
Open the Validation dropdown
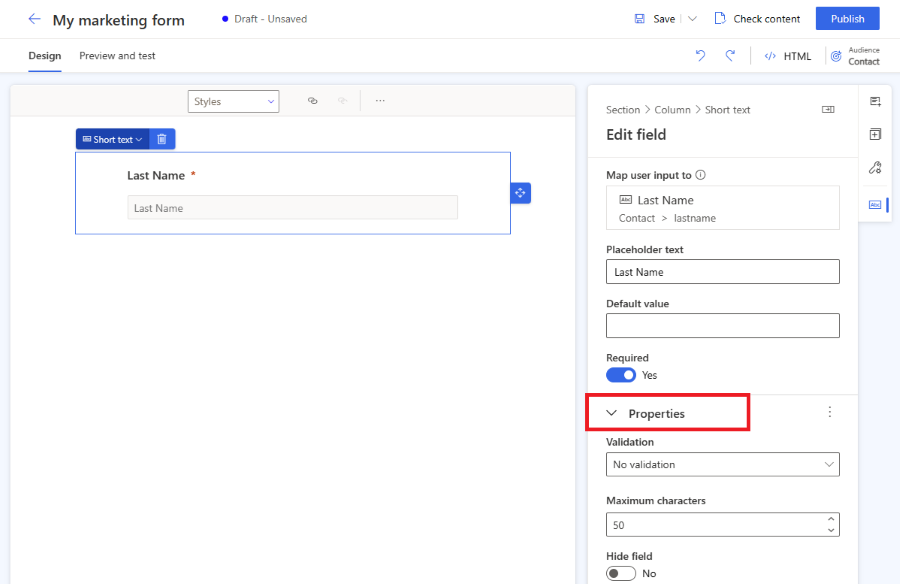(x=722, y=464)
